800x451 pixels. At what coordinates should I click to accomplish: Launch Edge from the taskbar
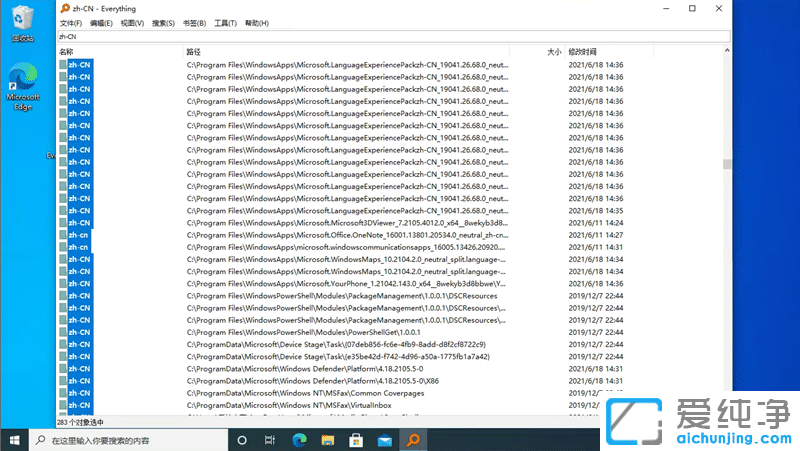299,440
